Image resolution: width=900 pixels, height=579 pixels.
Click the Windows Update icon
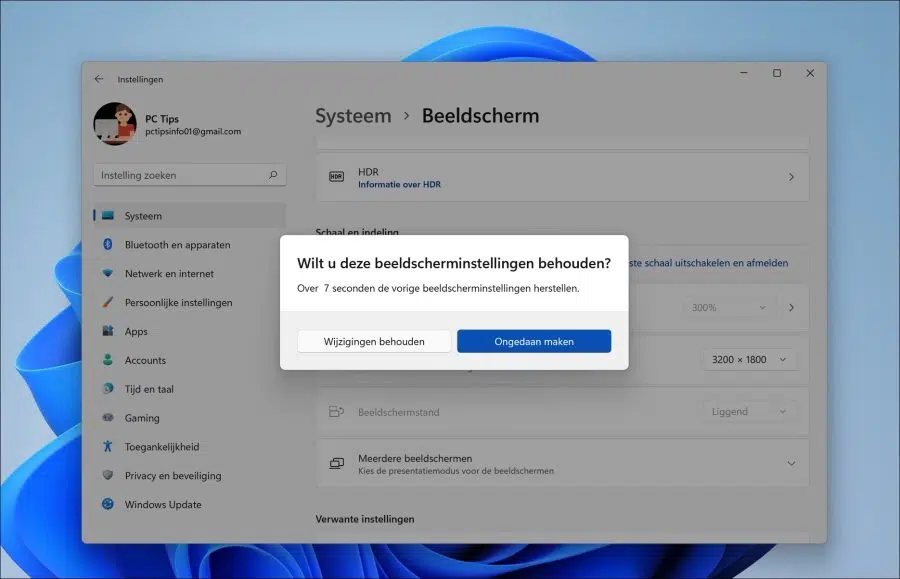(108, 504)
